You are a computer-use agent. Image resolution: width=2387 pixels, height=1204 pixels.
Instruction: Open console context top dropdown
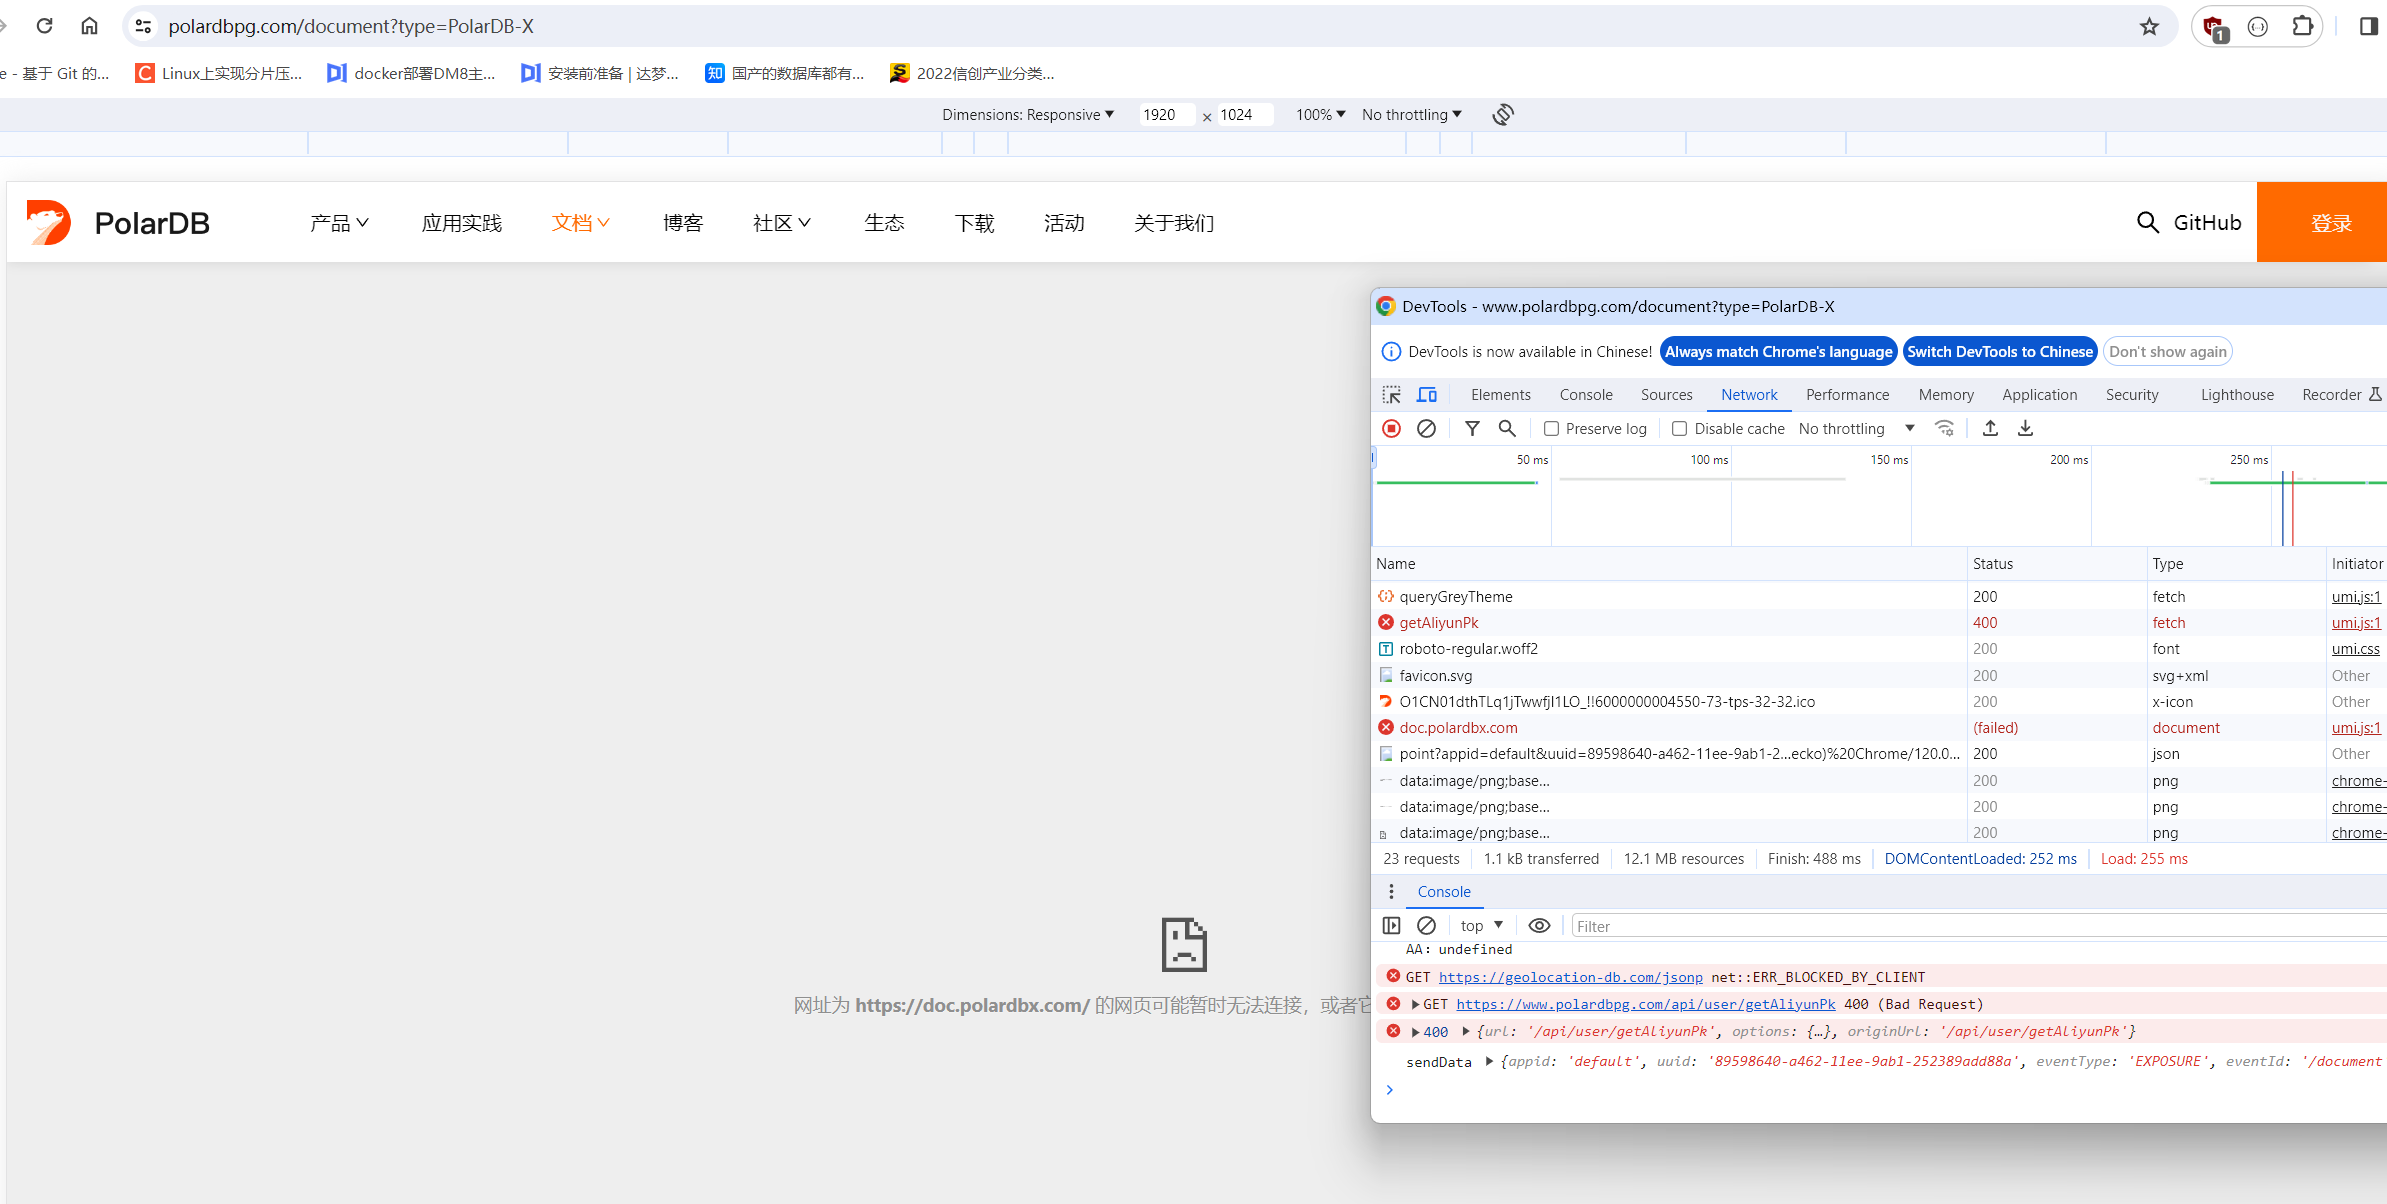1482,926
